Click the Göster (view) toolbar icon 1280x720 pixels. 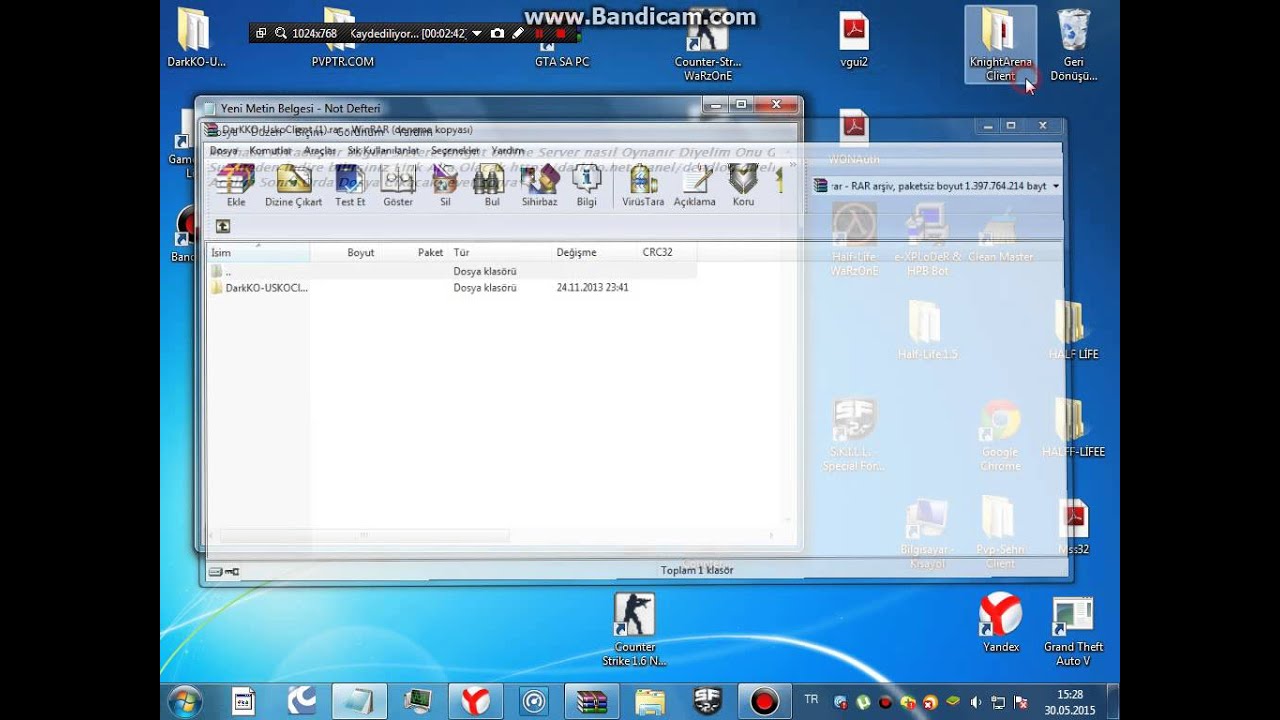click(398, 185)
